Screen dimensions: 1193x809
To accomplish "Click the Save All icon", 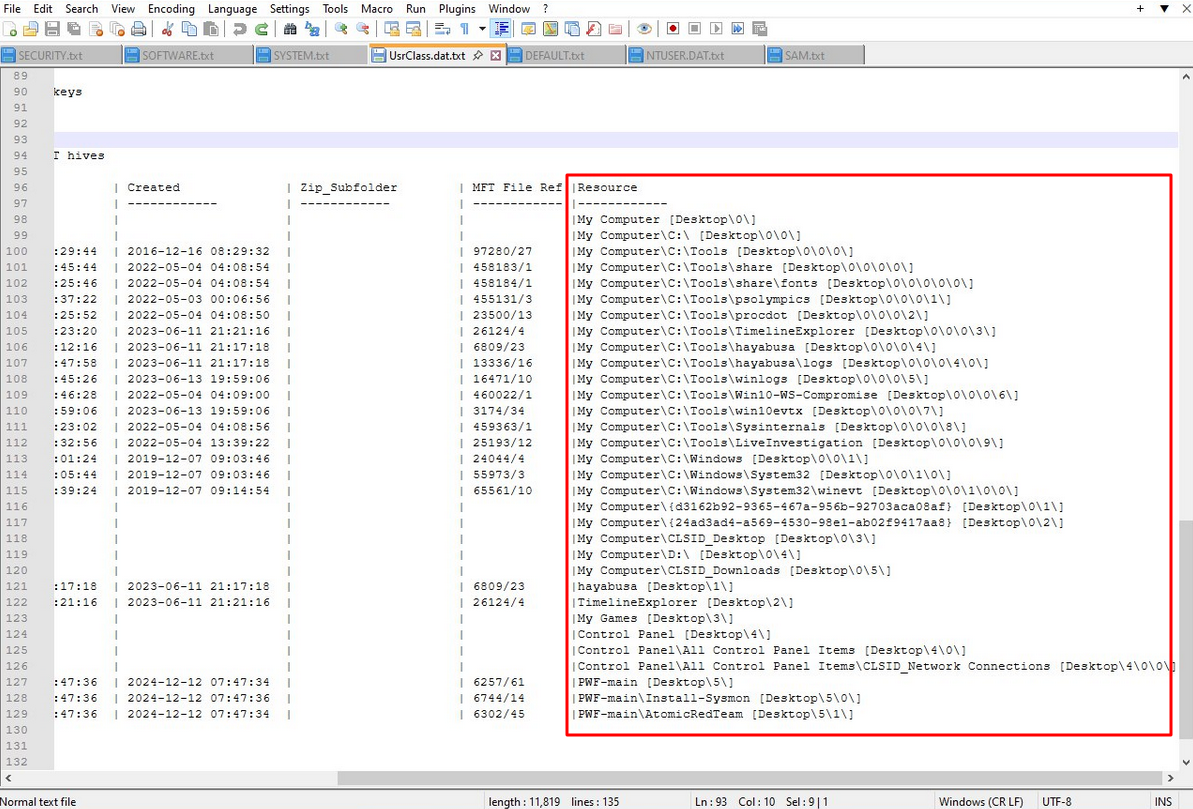I will pyautogui.click(x=74, y=29).
